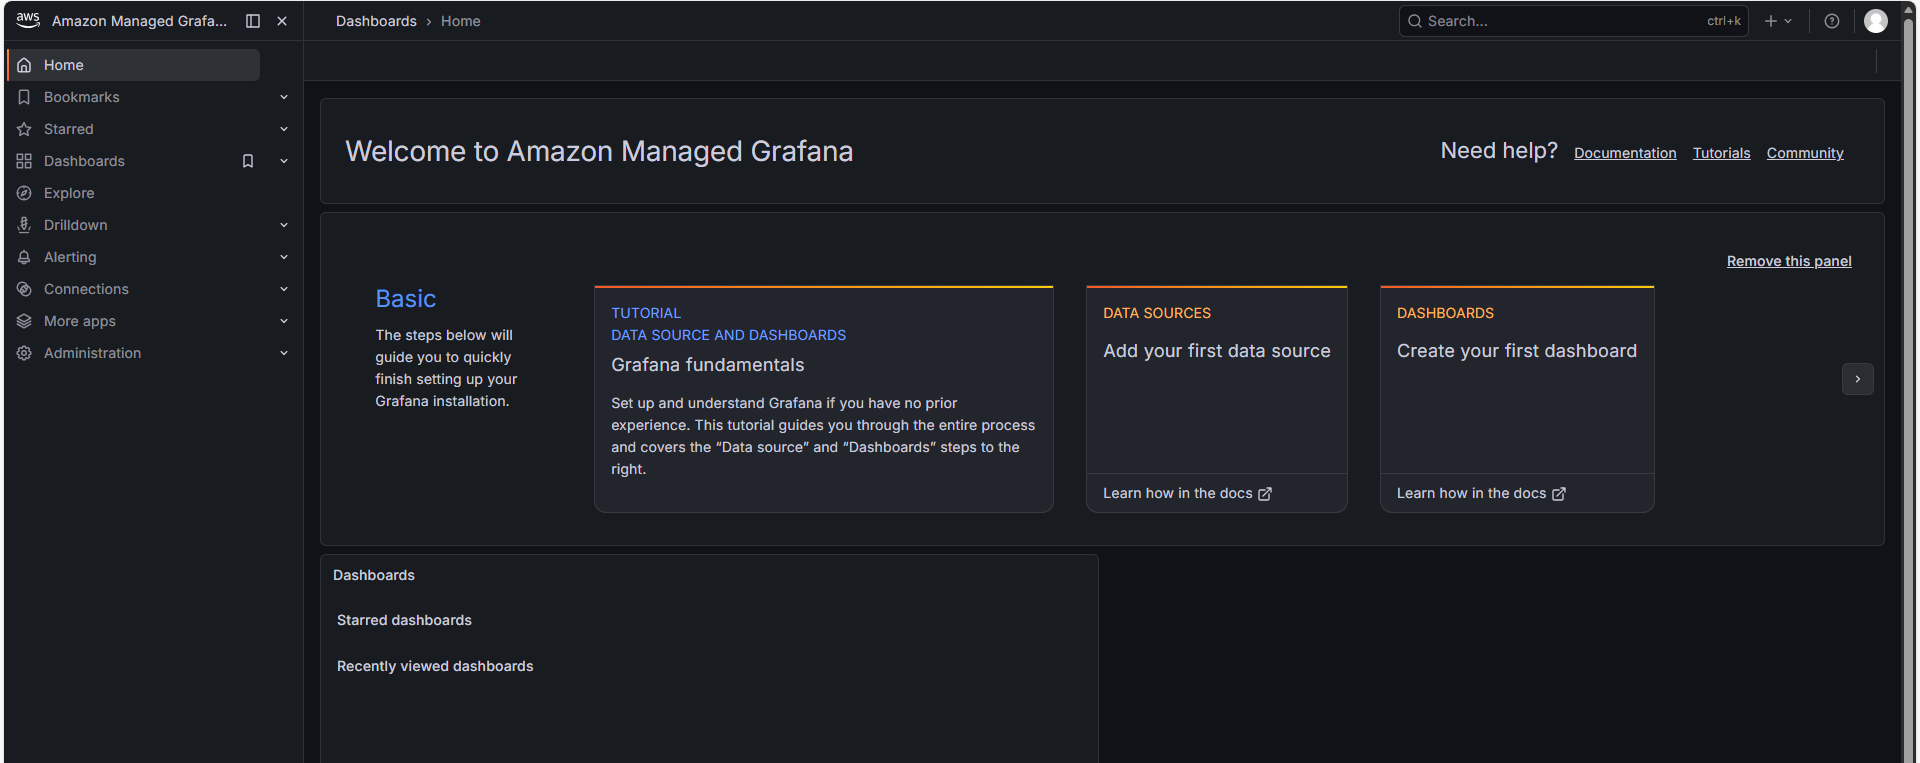Open the help question mark menu

(1832, 21)
